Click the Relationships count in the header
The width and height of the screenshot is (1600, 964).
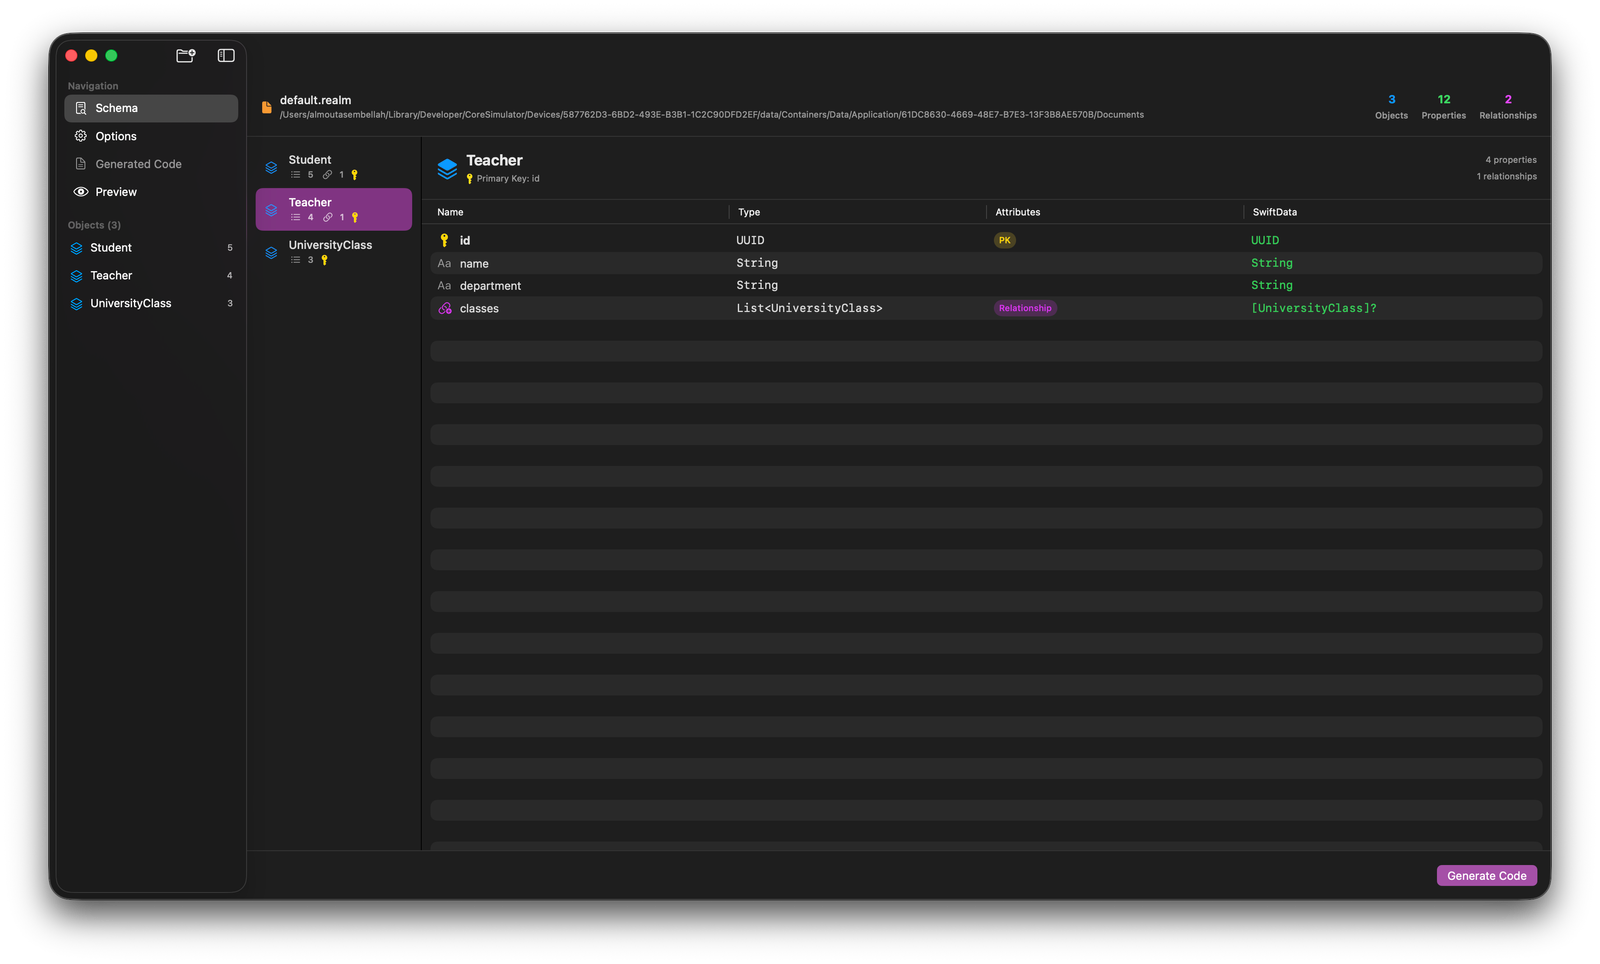(x=1507, y=106)
